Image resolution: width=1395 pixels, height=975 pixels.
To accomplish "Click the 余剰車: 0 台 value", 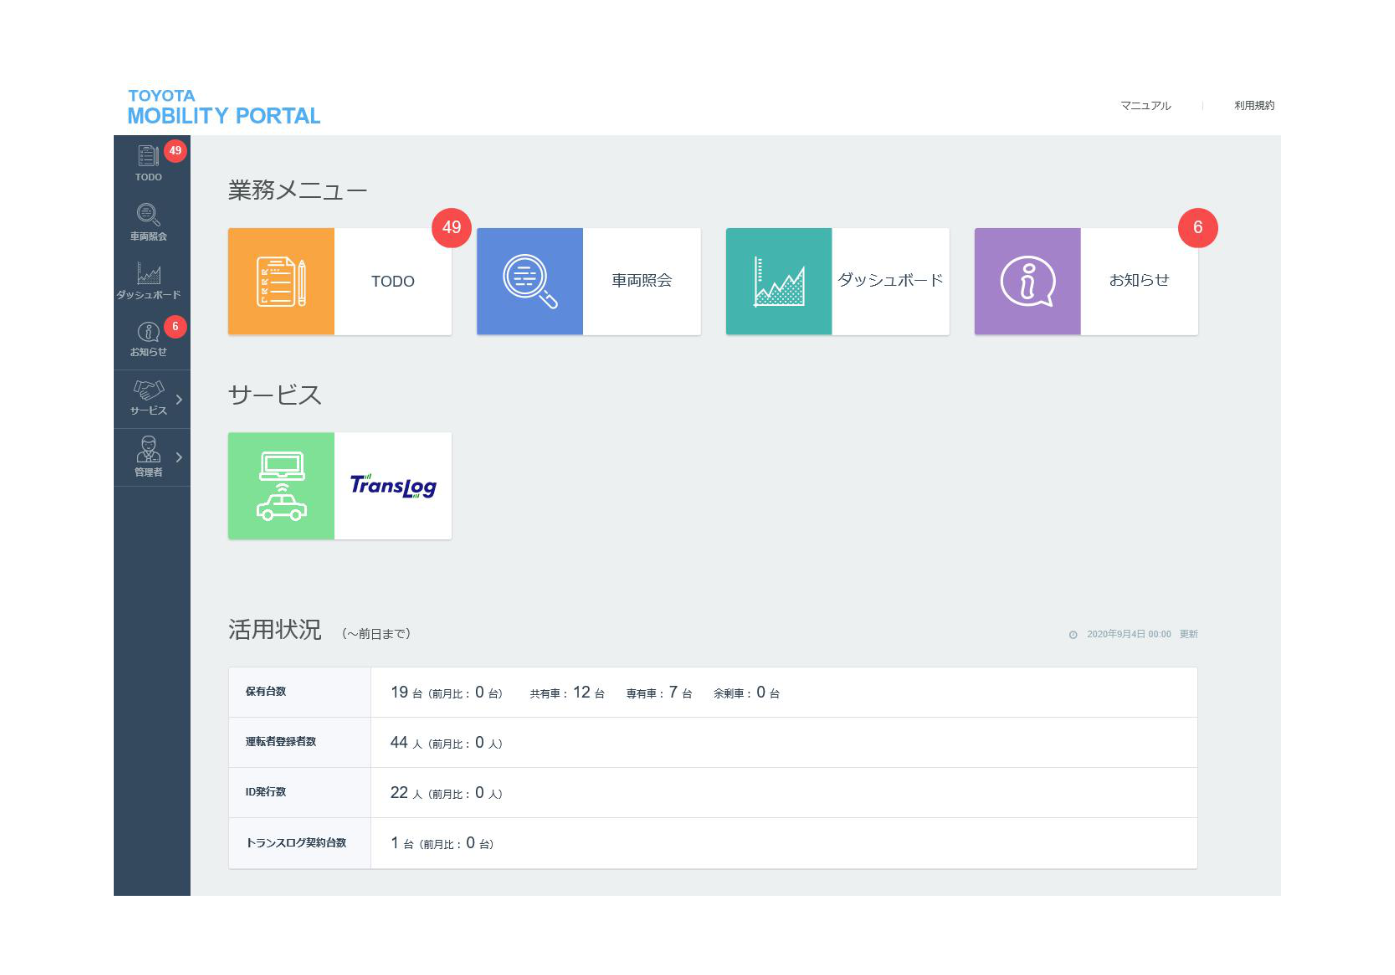I will pos(746,692).
